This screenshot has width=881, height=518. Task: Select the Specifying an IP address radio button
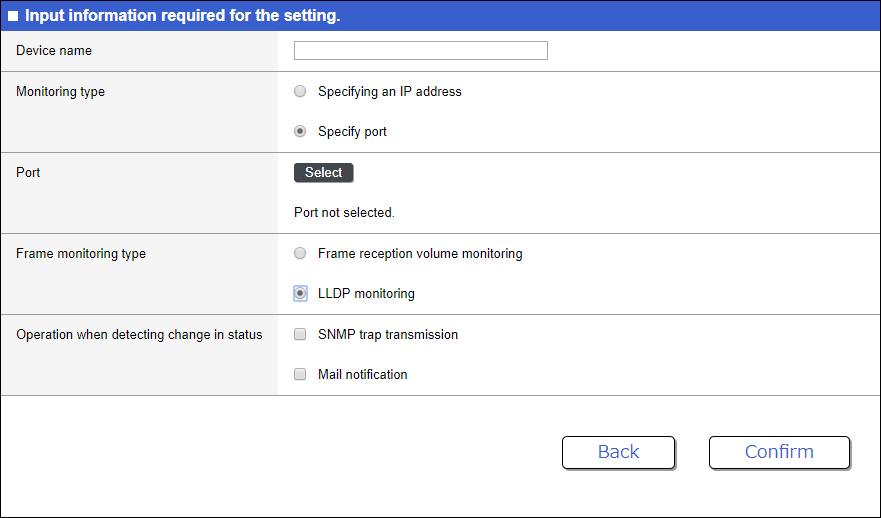click(x=300, y=92)
